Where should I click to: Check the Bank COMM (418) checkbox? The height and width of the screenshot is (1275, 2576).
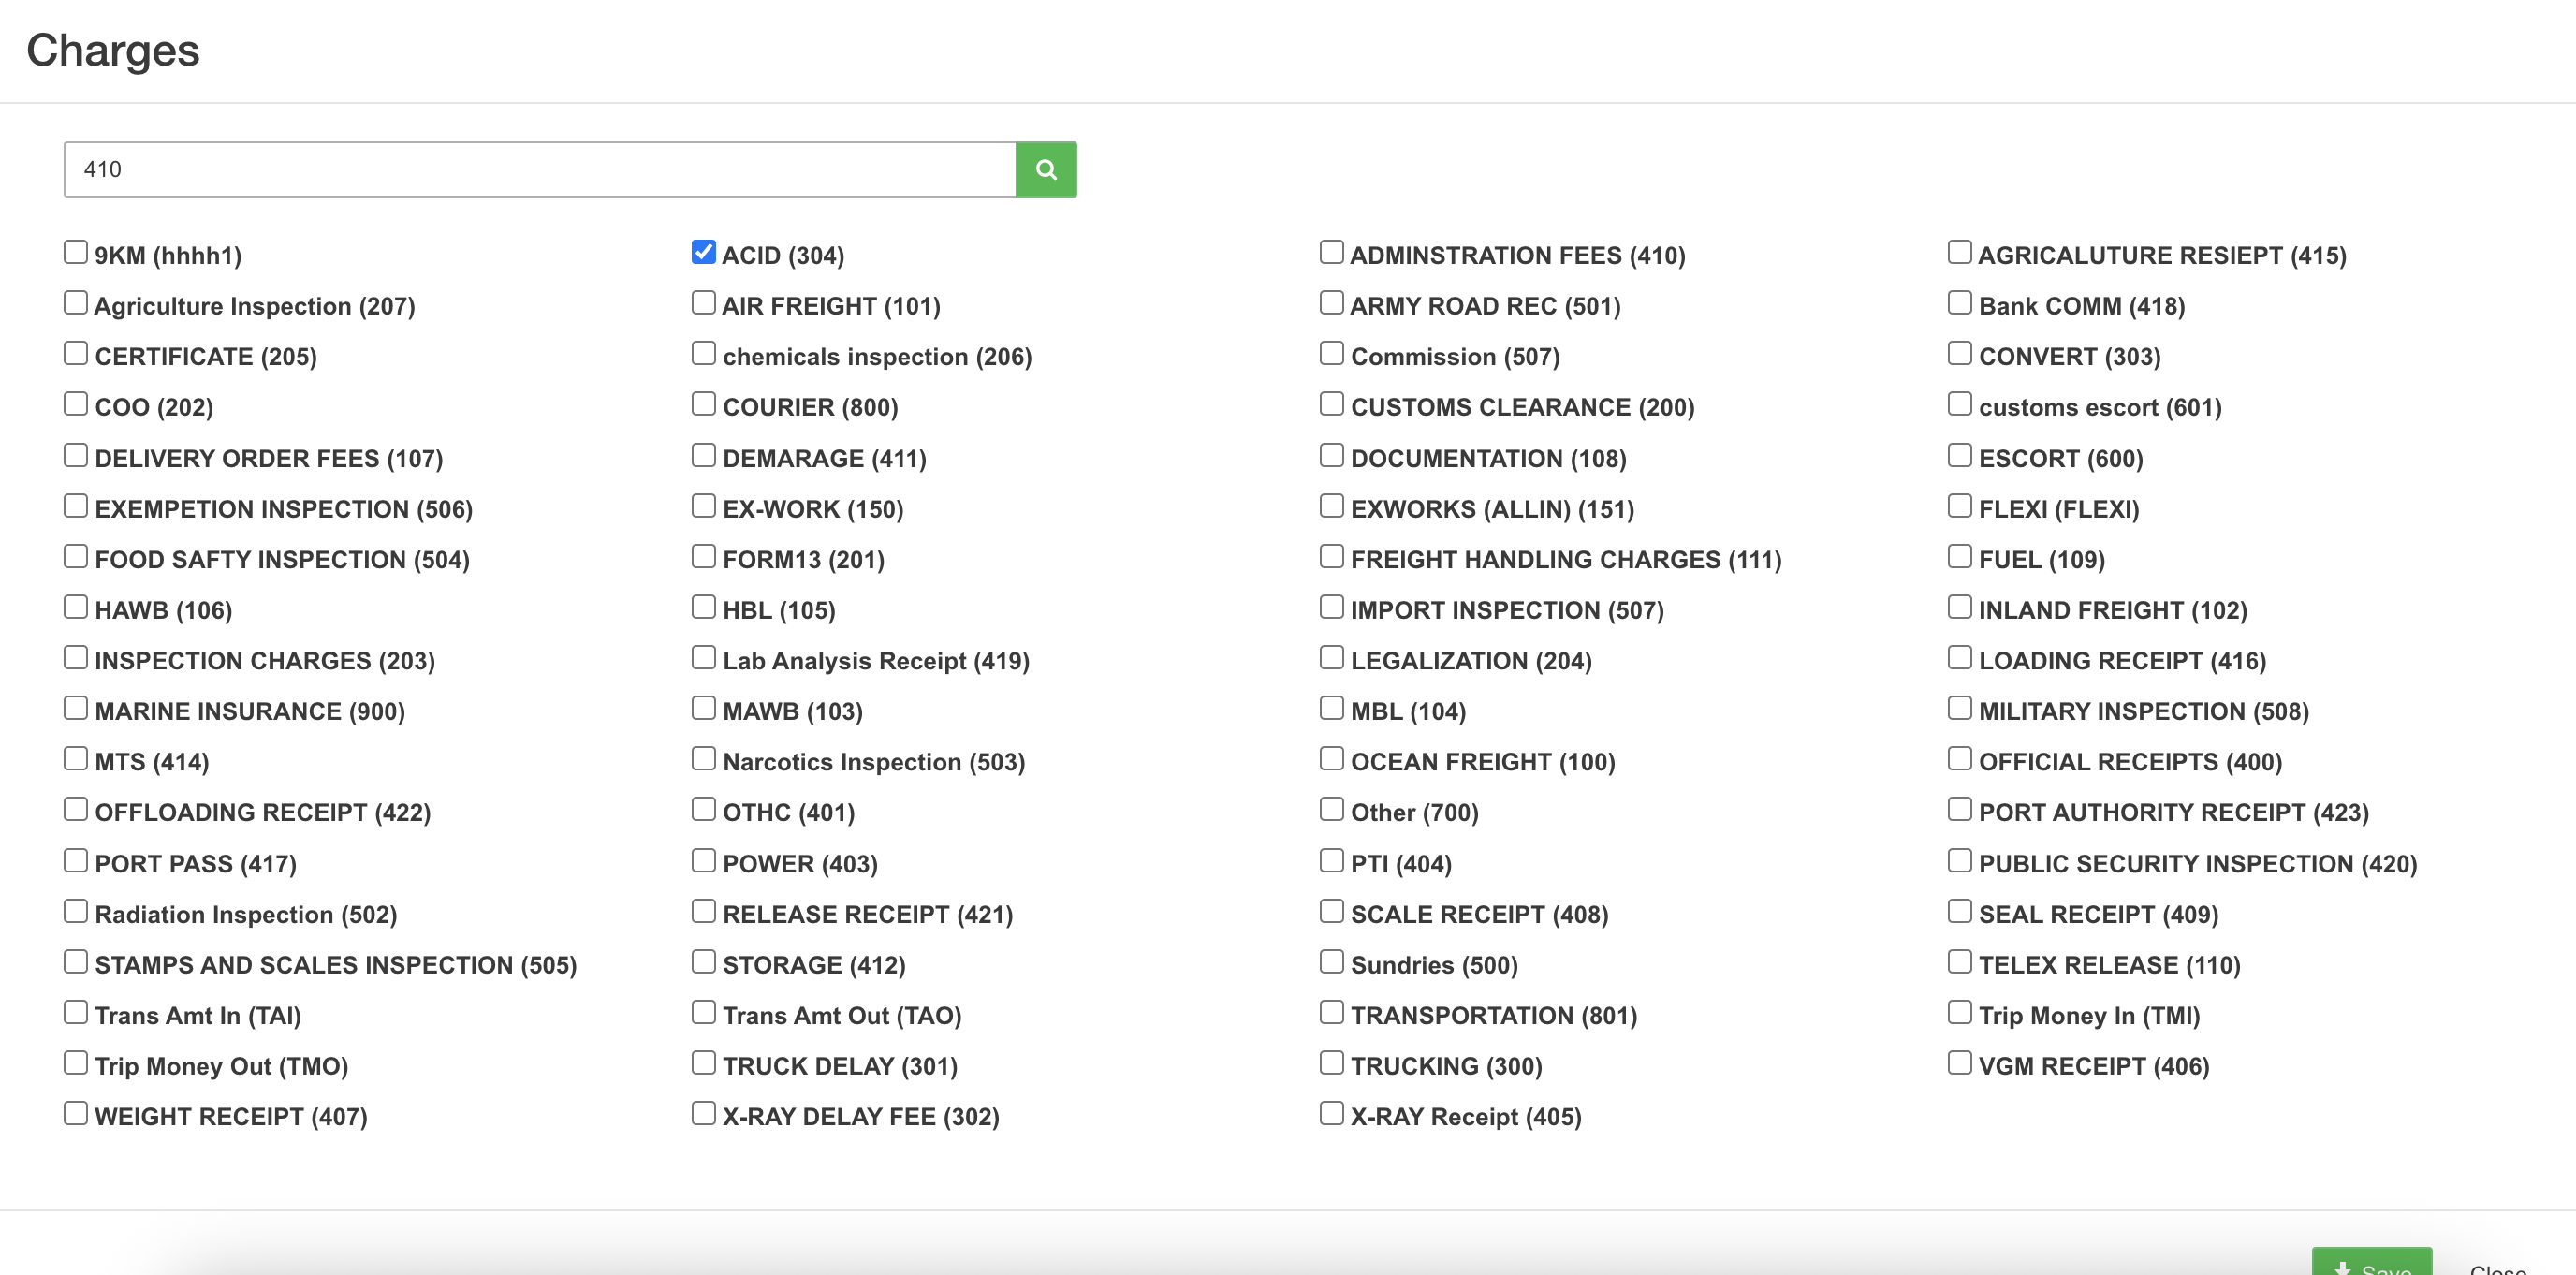(x=1959, y=303)
